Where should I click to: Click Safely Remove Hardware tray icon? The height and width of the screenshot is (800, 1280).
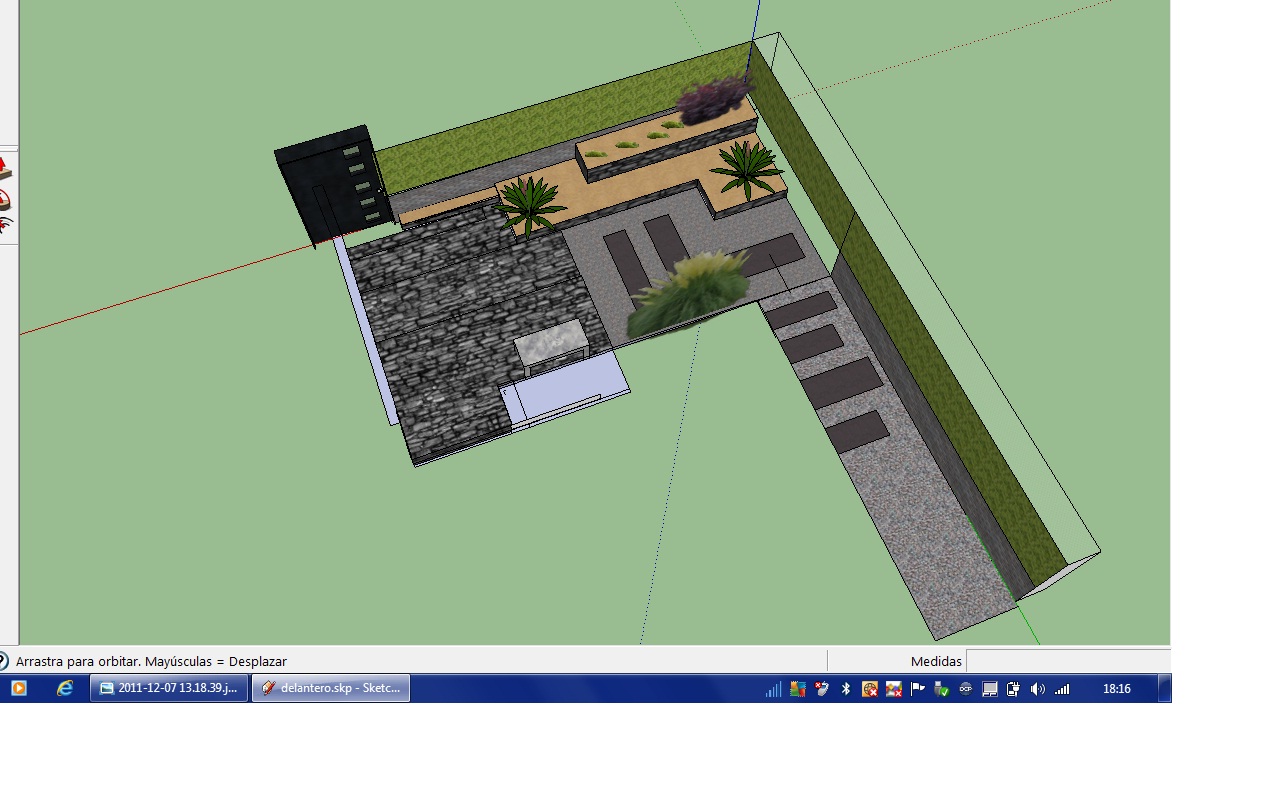coord(942,689)
